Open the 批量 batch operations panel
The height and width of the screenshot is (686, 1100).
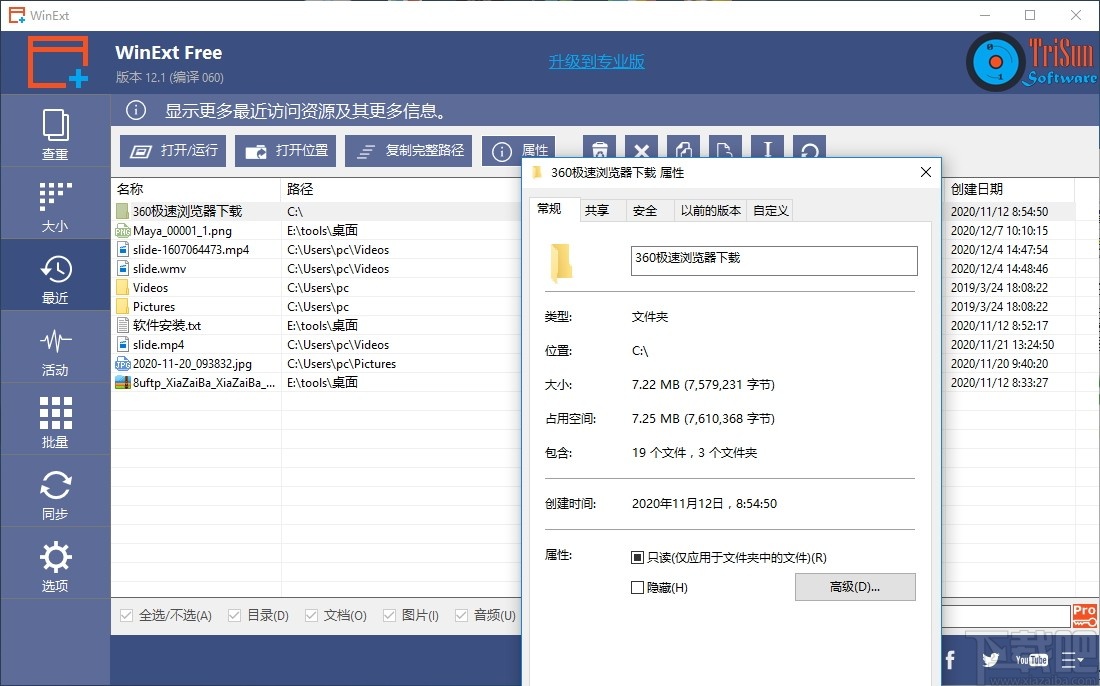[x=55, y=419]
